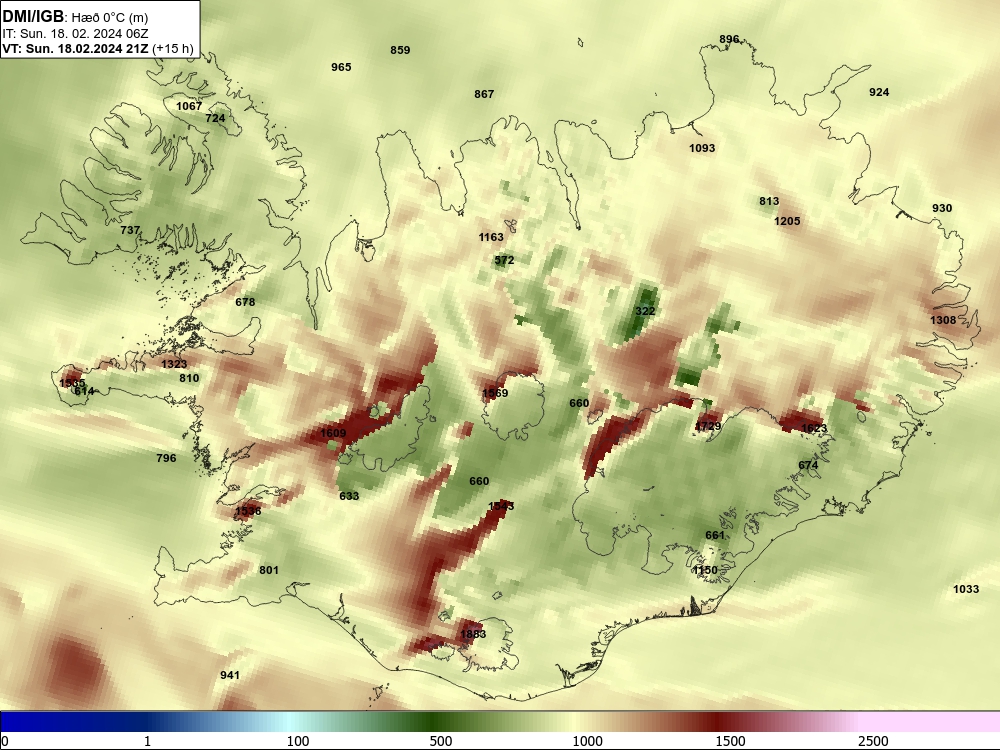Click the 'VT: Sun. 18.02.2024 21Z' line

pos(75,48)
